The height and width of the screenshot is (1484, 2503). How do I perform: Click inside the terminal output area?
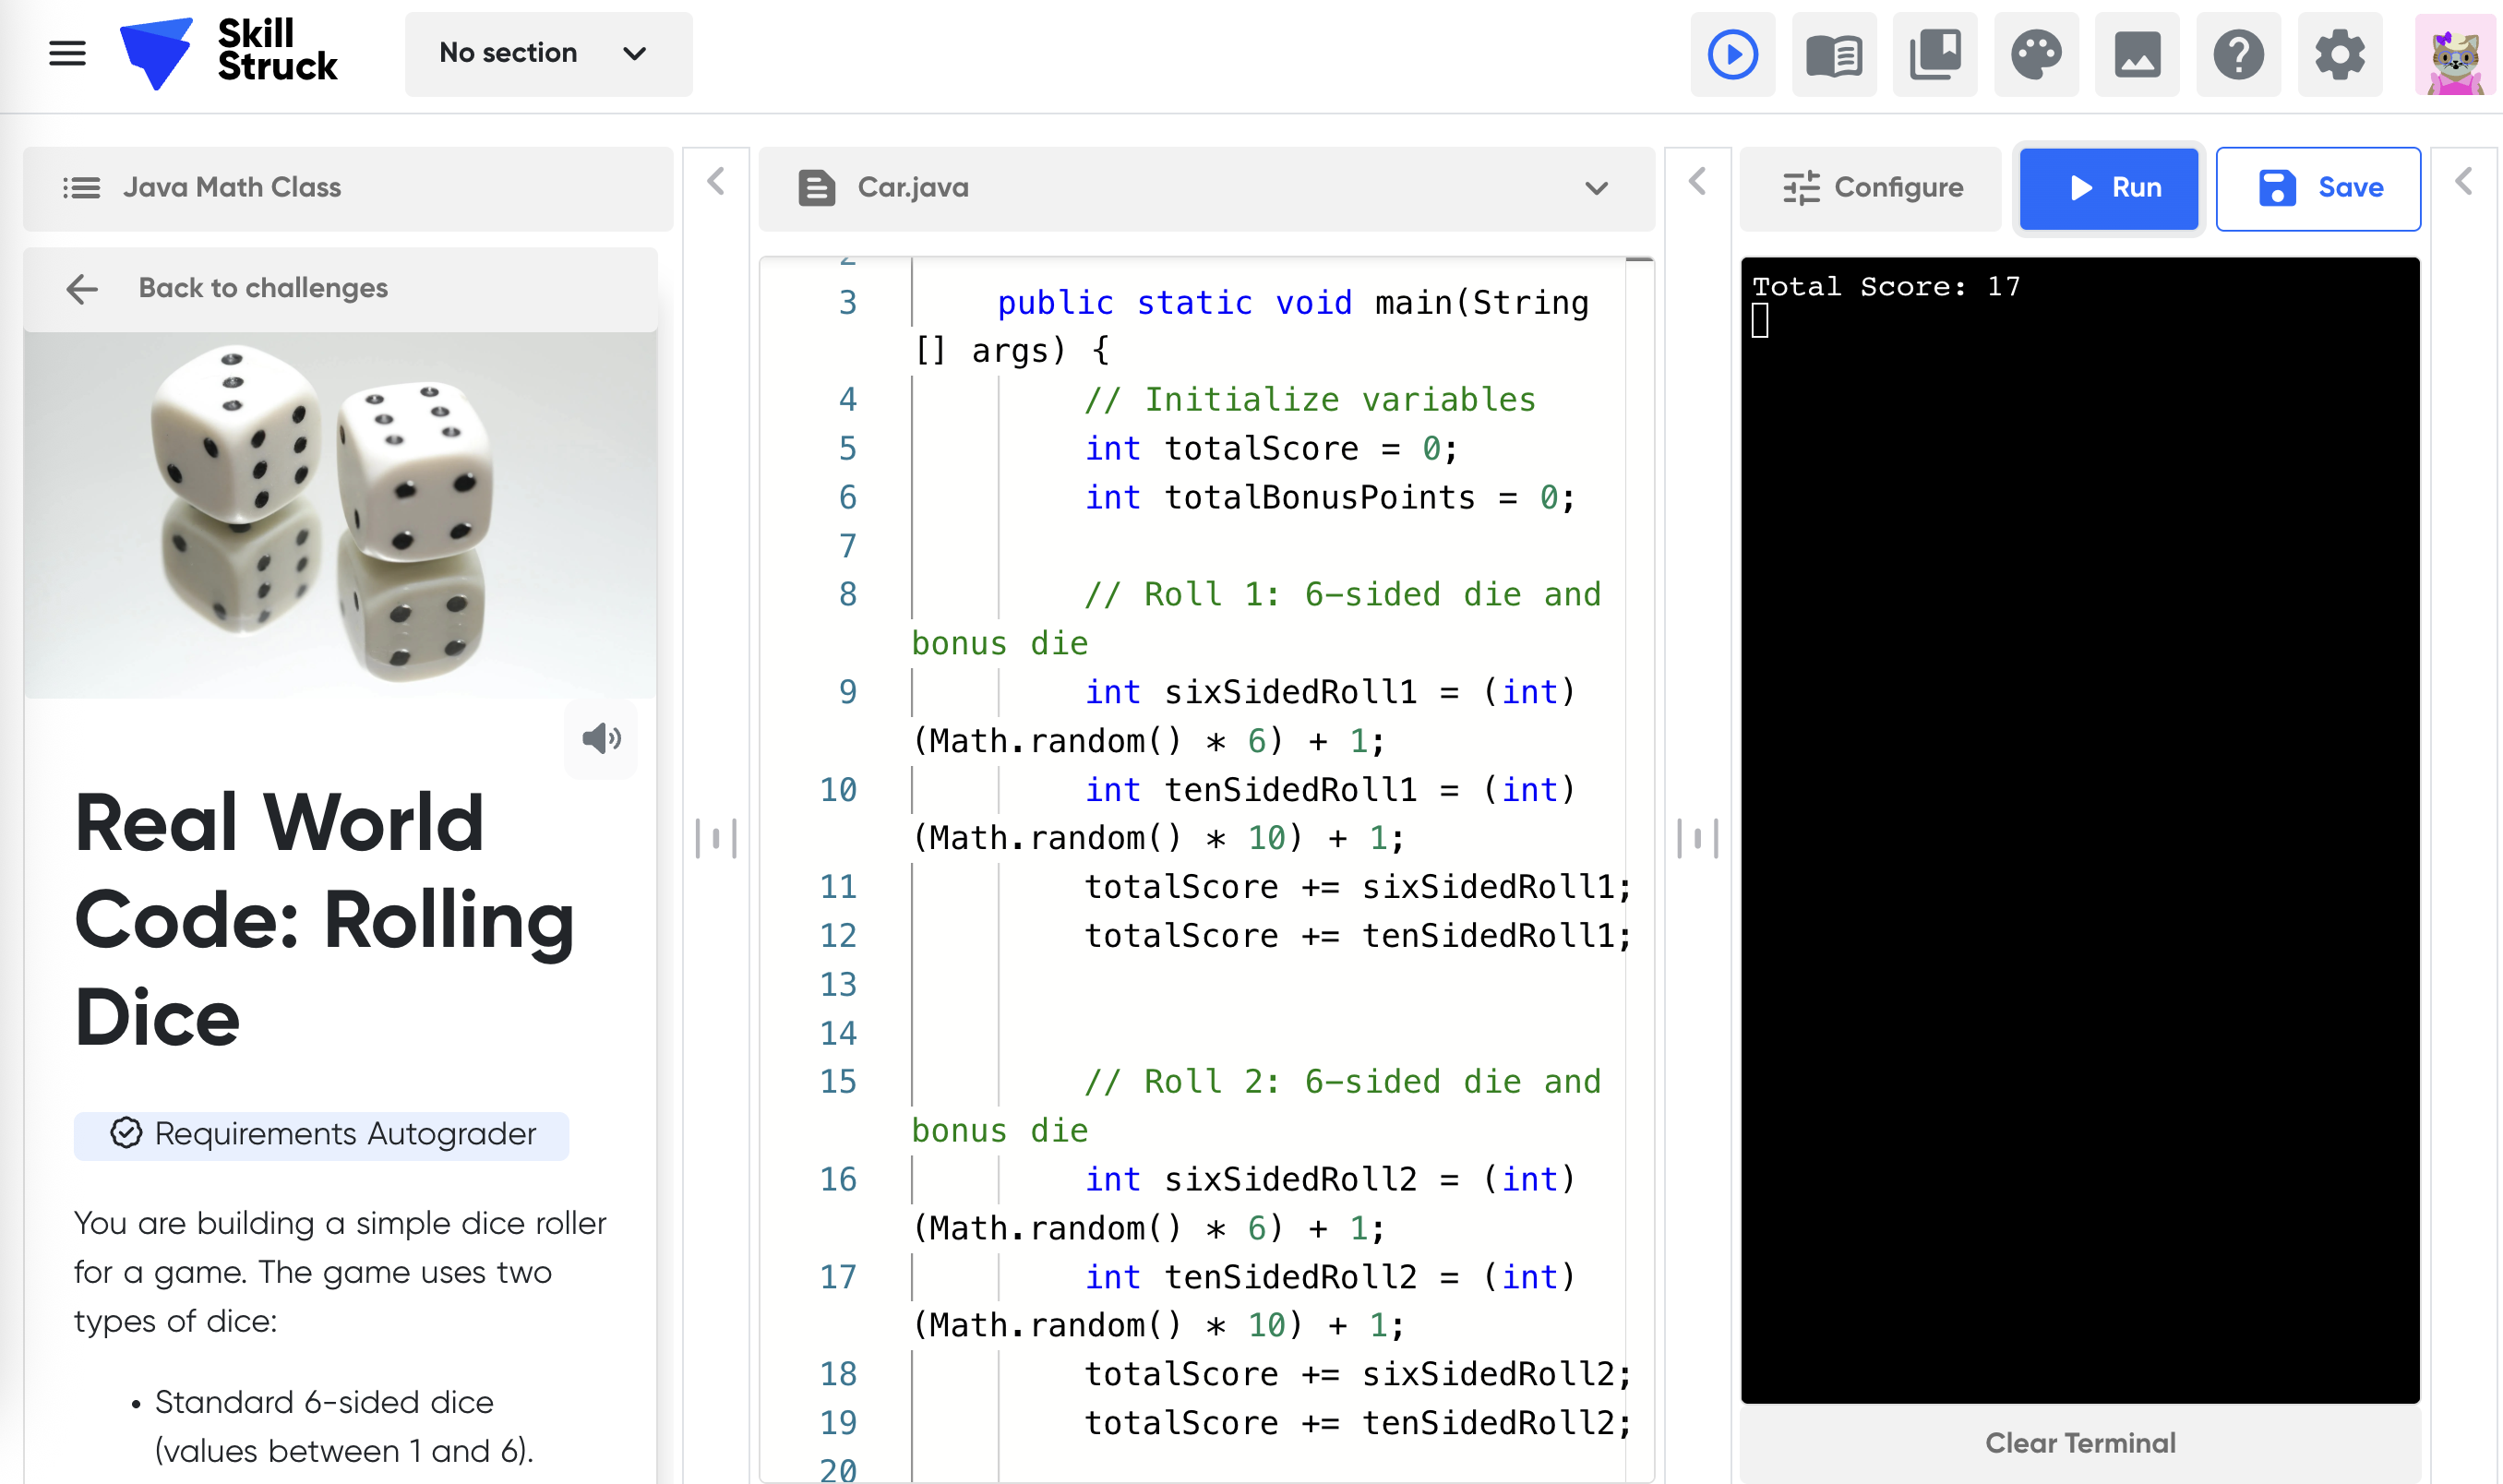(2080, 830)
